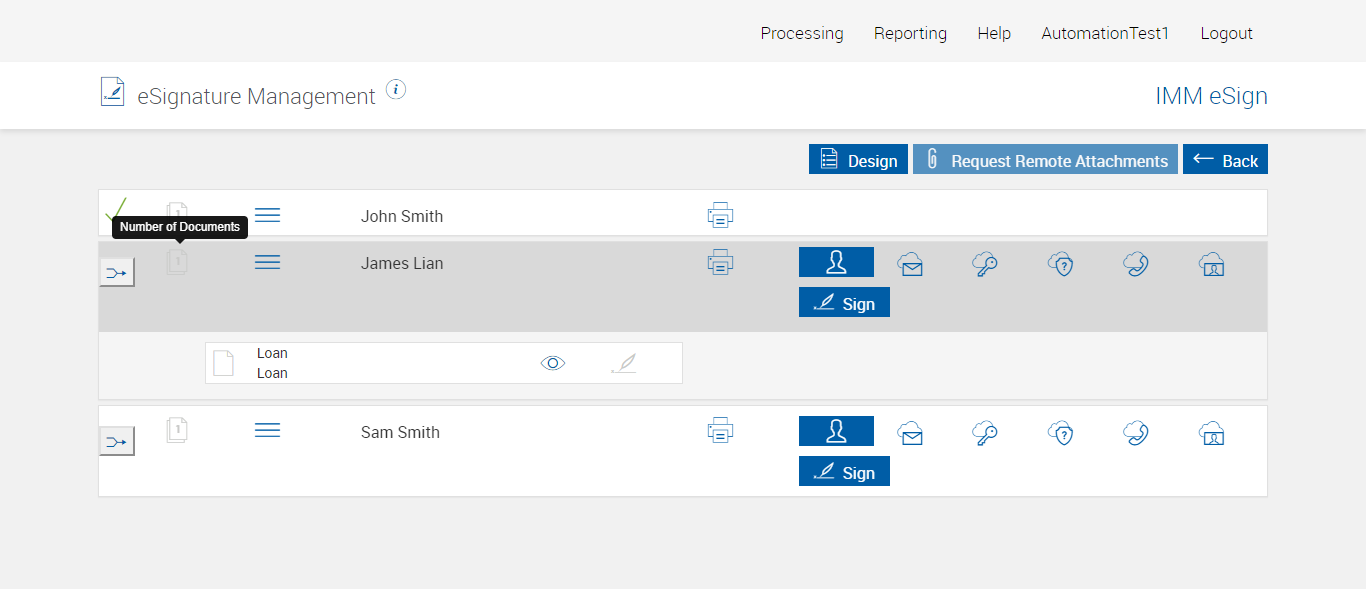Click the phone cloud icon for Sam Smith
The height and width of the screenshot is (589, 1366).
(x=1136, y=433)
